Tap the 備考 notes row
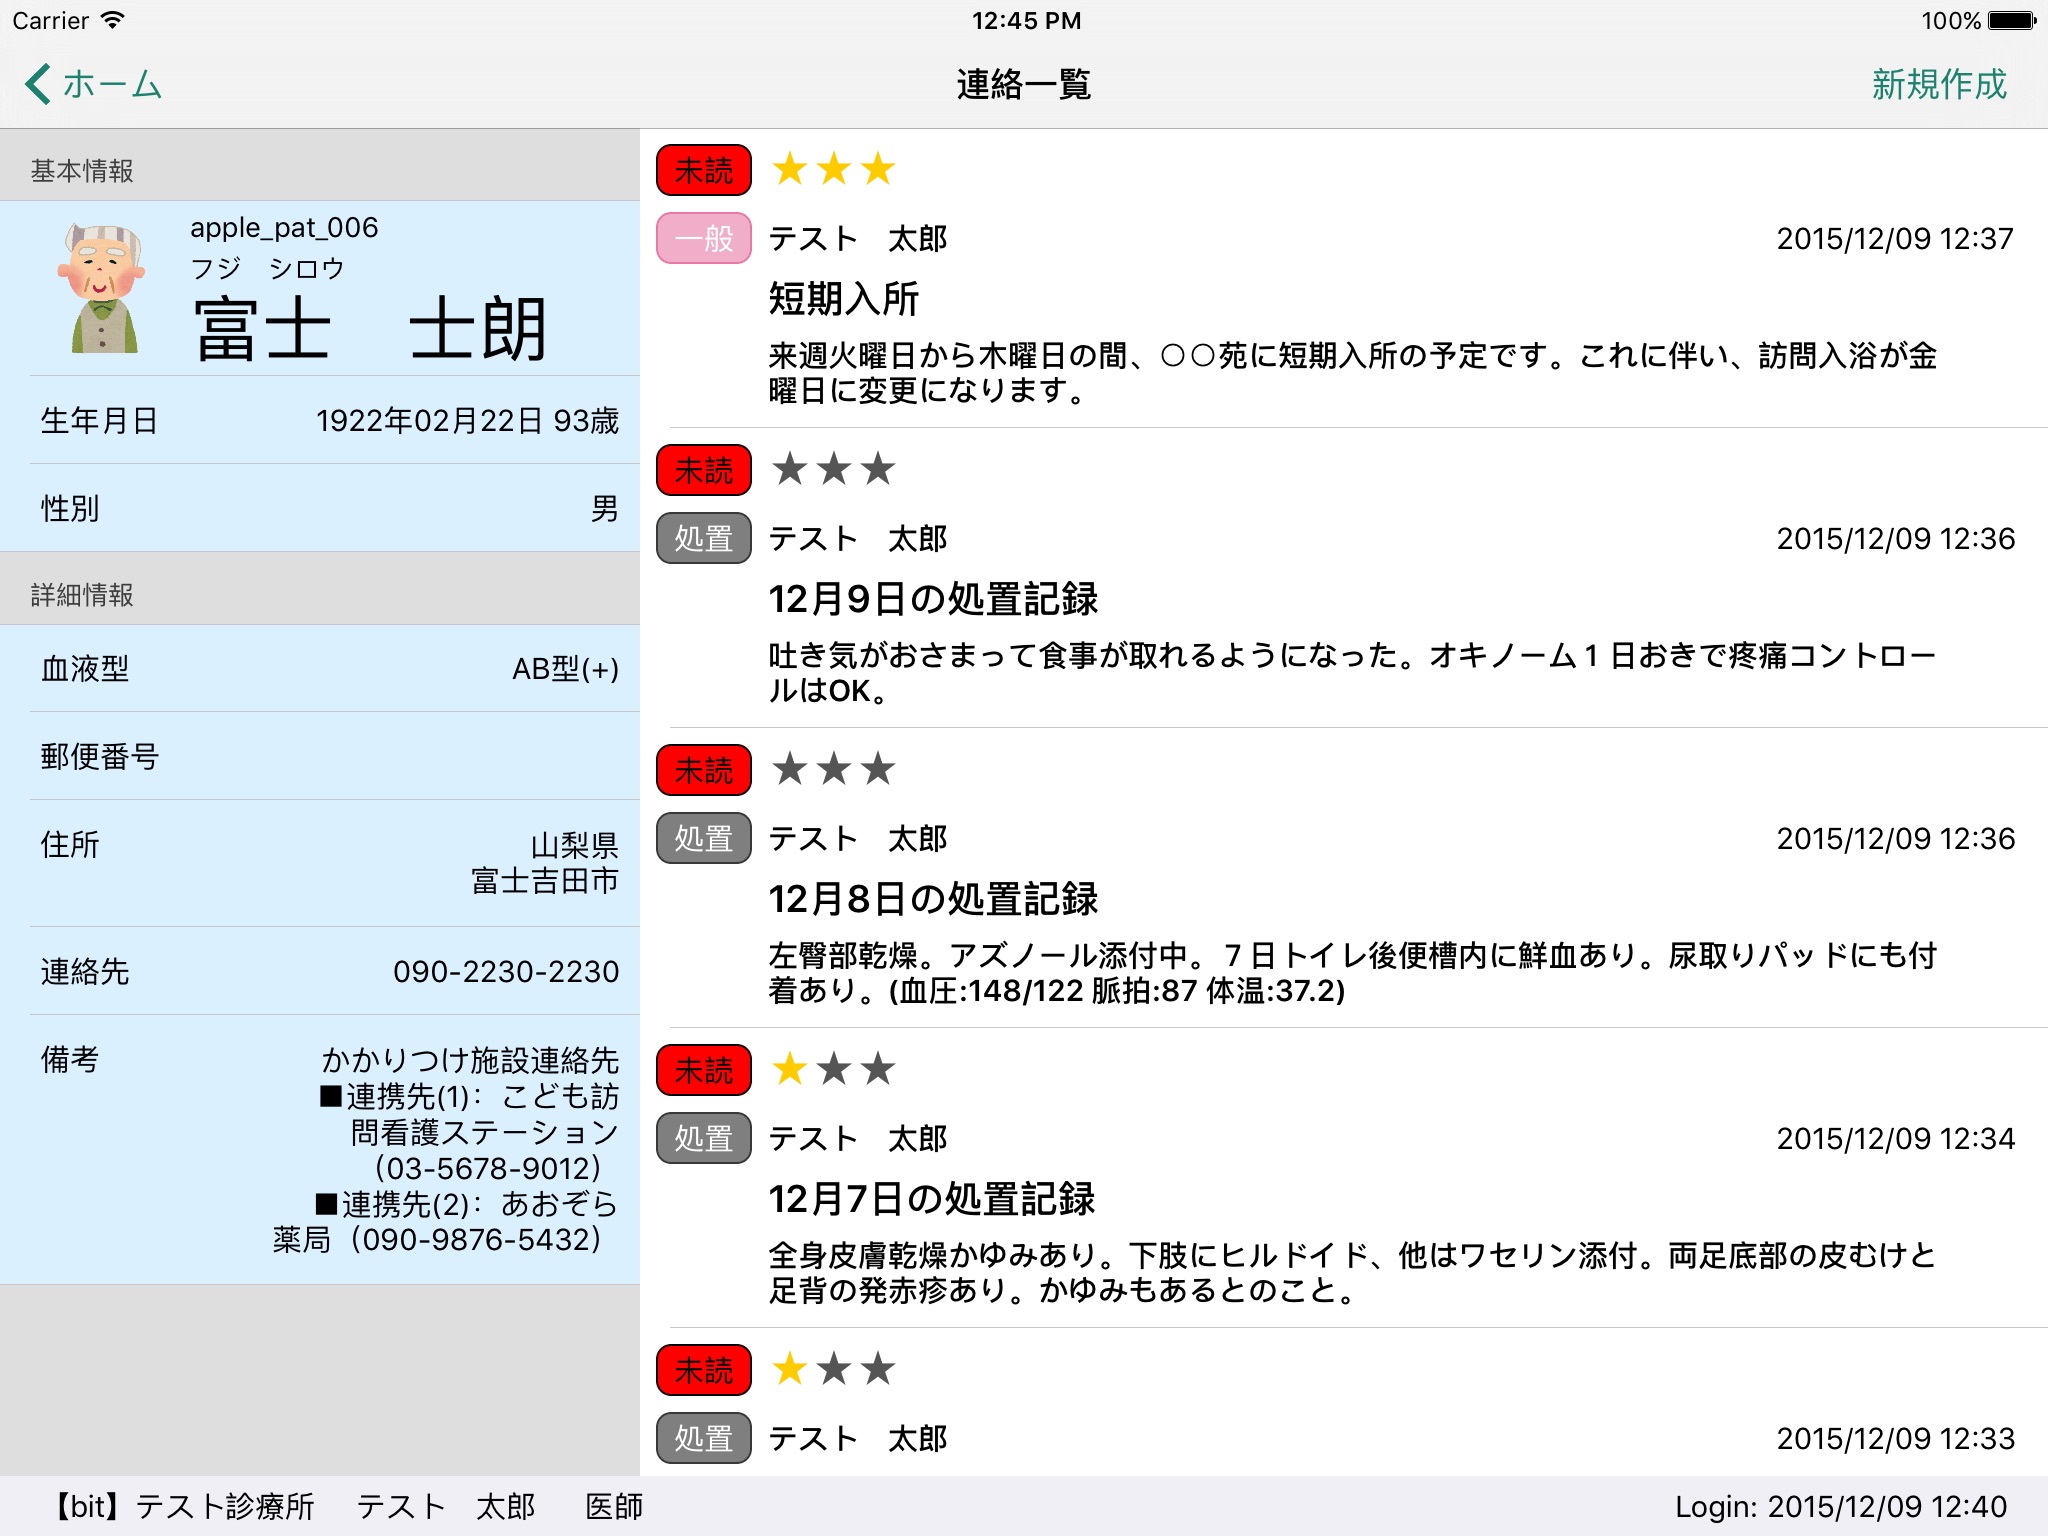The image size is (2048, 1536). pyautogui.click(x=320, y=1149)
